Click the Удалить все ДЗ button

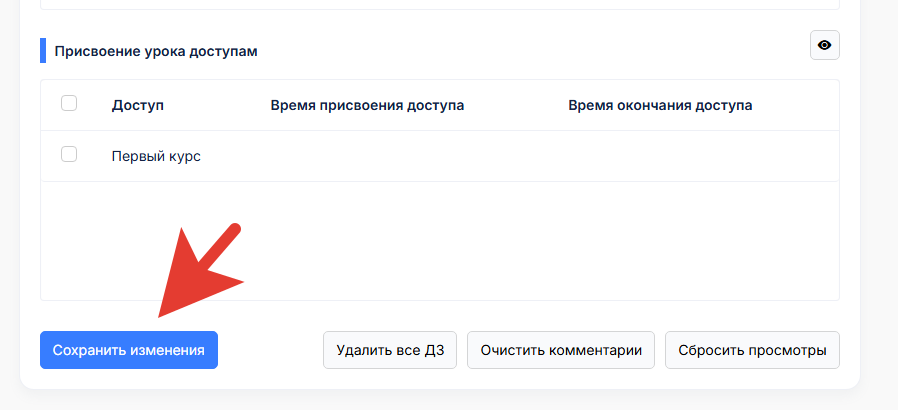point(390,350)
